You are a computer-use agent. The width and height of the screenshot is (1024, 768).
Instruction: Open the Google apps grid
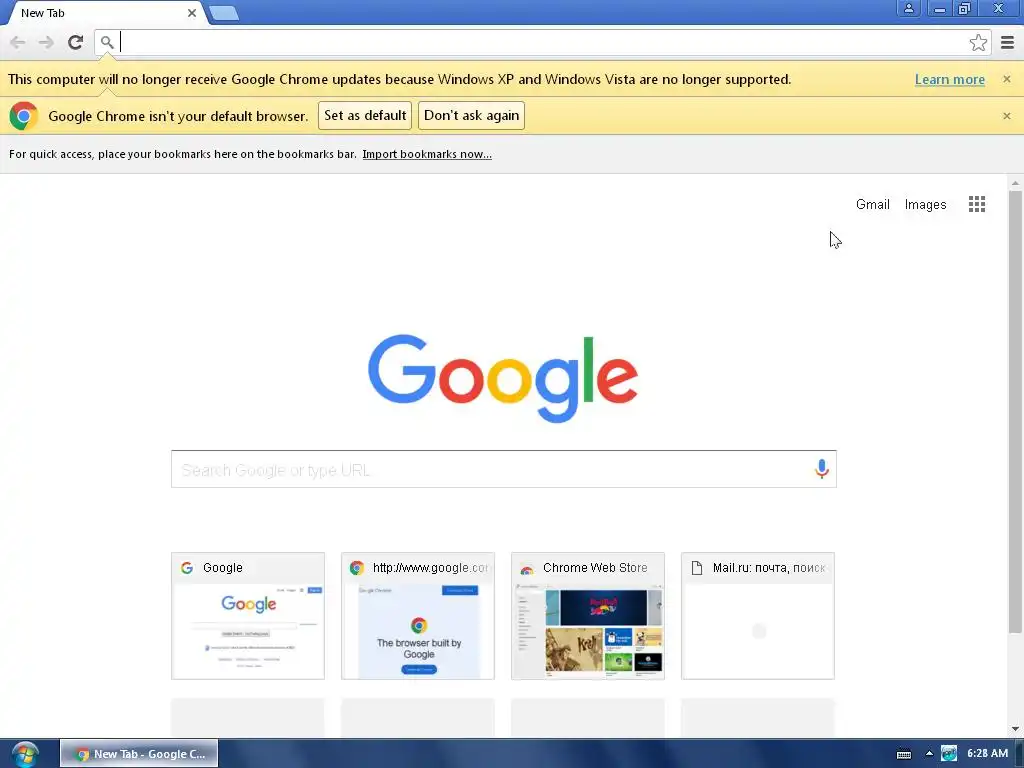point(976,204)
